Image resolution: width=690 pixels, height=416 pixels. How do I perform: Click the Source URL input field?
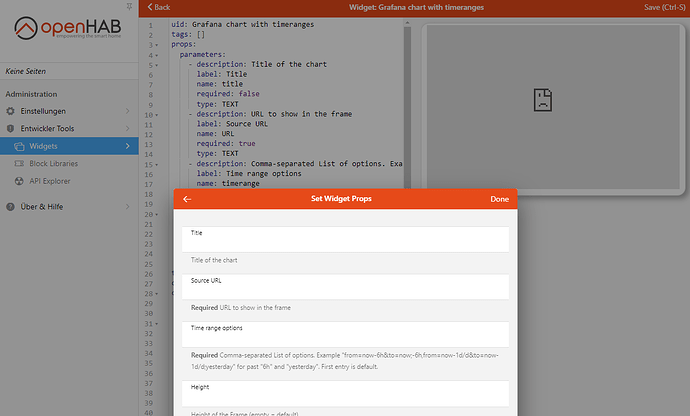click(x=345, y=287)
